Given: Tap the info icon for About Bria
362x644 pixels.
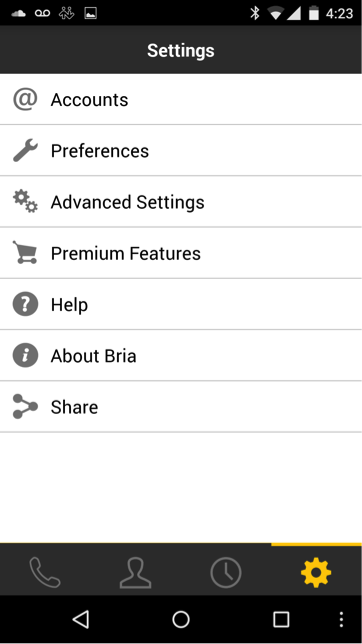Looking at the screenshot, I should pos(25,355).
